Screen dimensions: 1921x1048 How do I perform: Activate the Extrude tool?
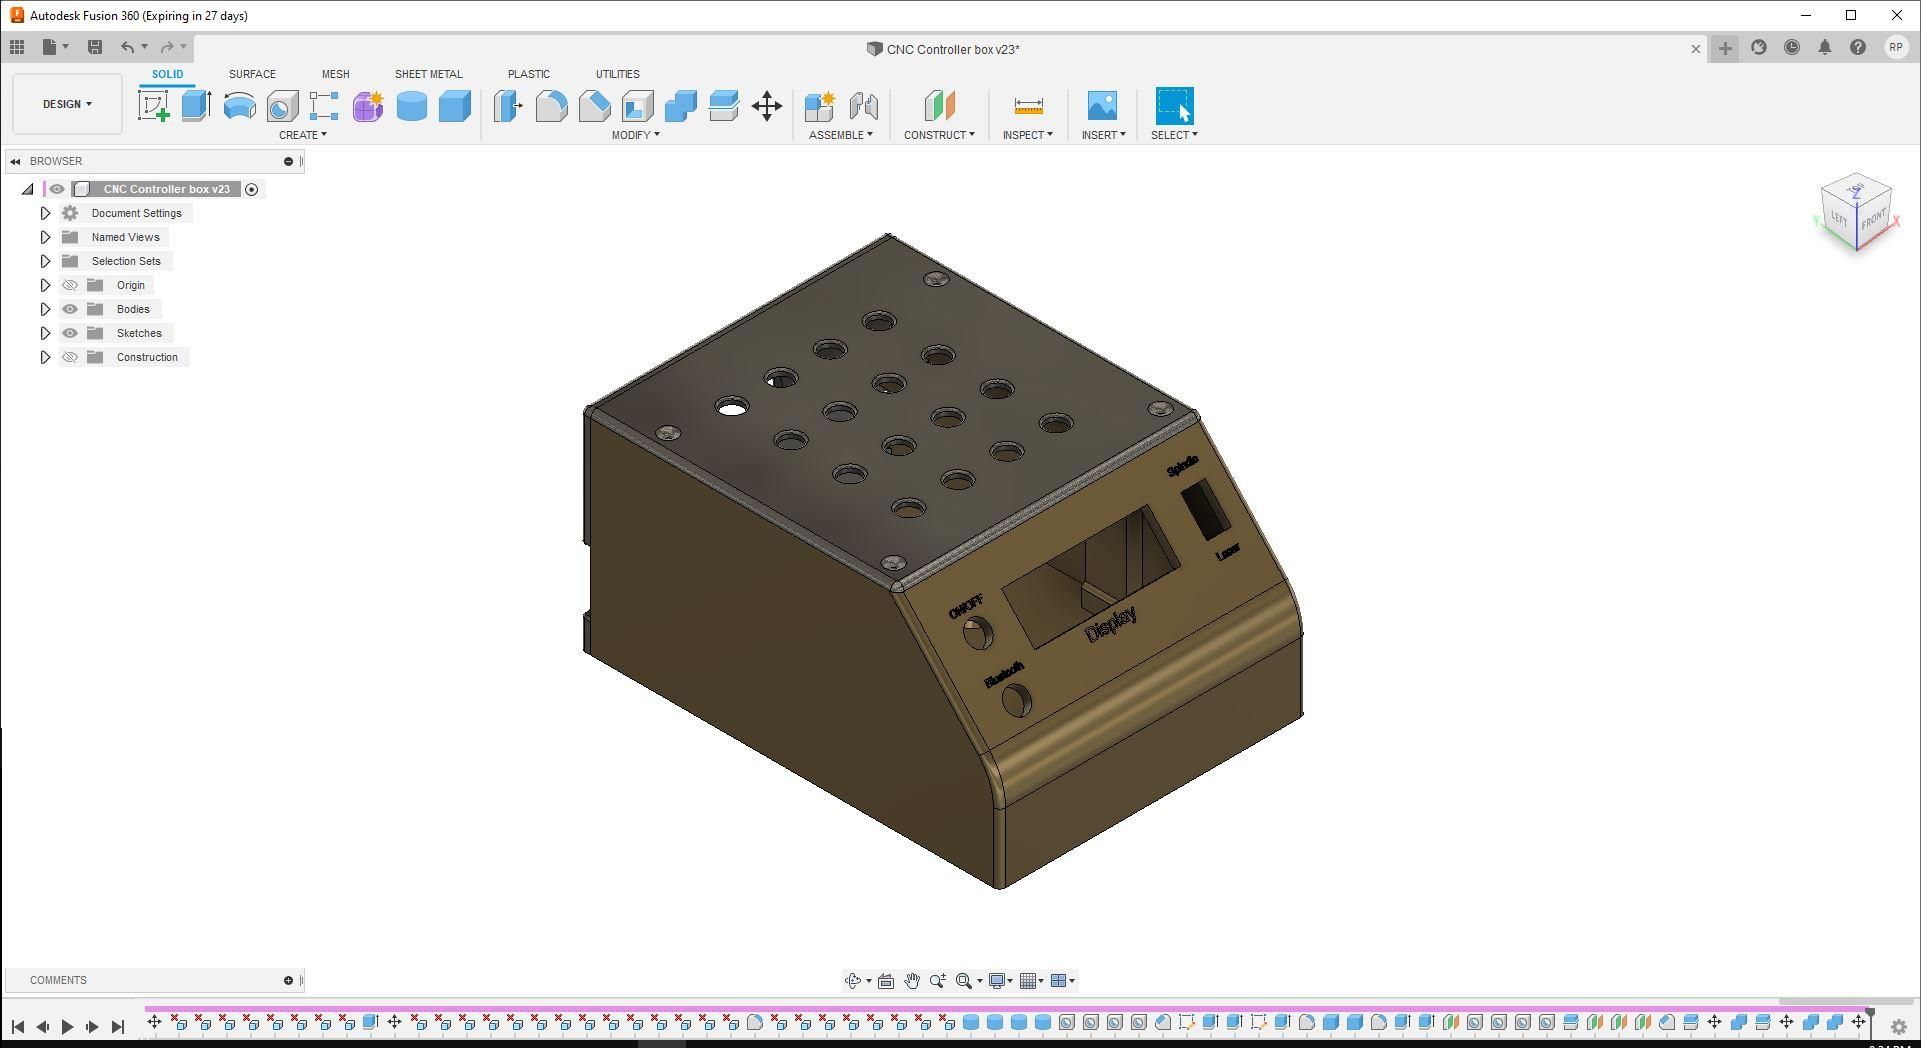[194, 105]
